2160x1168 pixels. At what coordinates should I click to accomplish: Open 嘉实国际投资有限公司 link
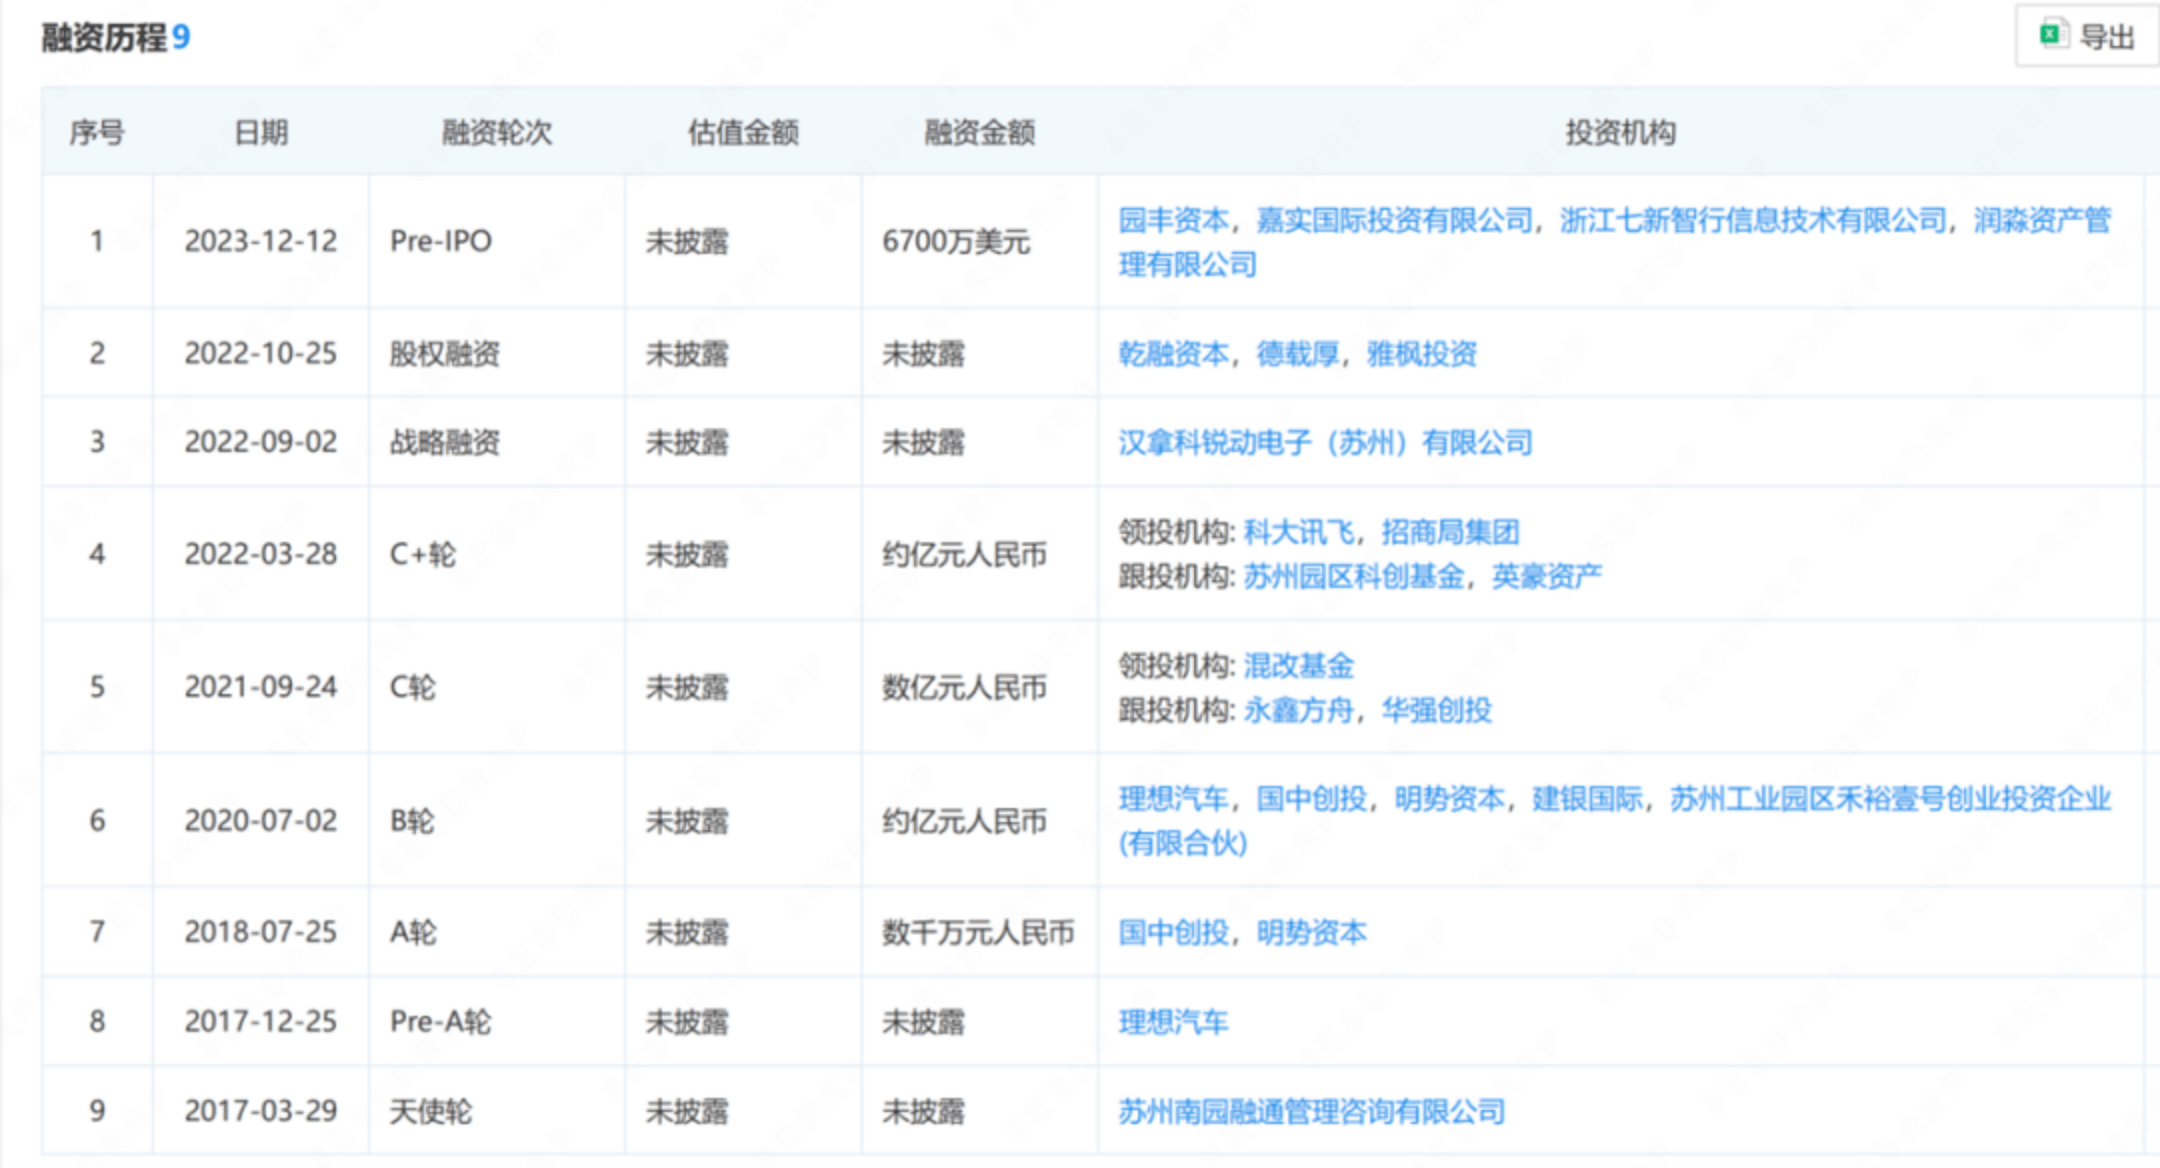click(1394, 220)
